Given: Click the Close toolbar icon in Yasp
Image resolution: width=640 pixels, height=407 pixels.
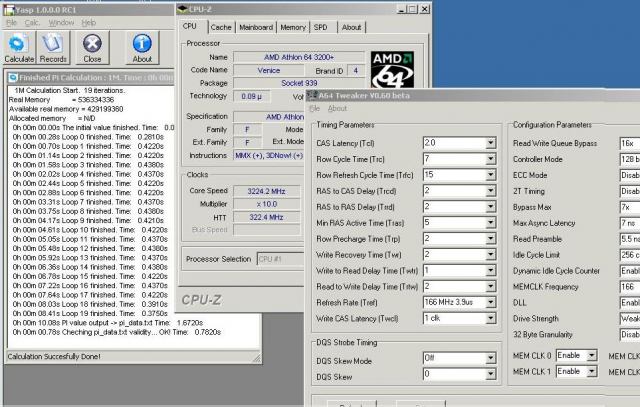Looking at the screenshot, I should [x=92, y=48].
